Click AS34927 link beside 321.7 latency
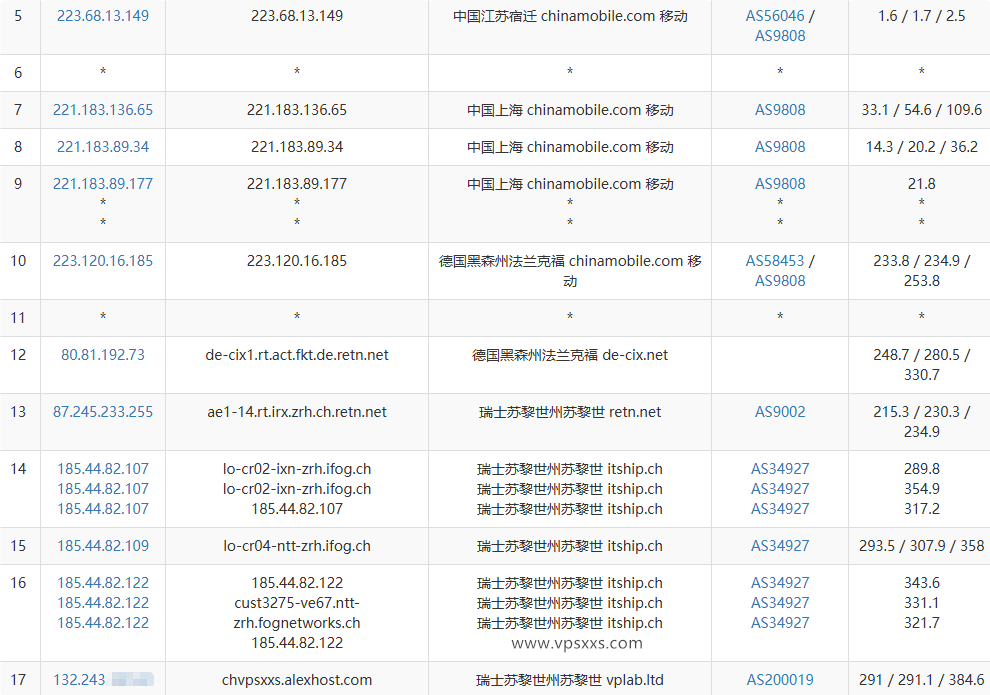This screenshot has width=990, height=695. 780,623
